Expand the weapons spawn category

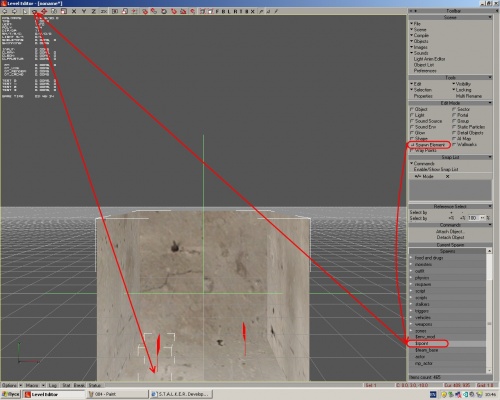(x=423, y=324)
